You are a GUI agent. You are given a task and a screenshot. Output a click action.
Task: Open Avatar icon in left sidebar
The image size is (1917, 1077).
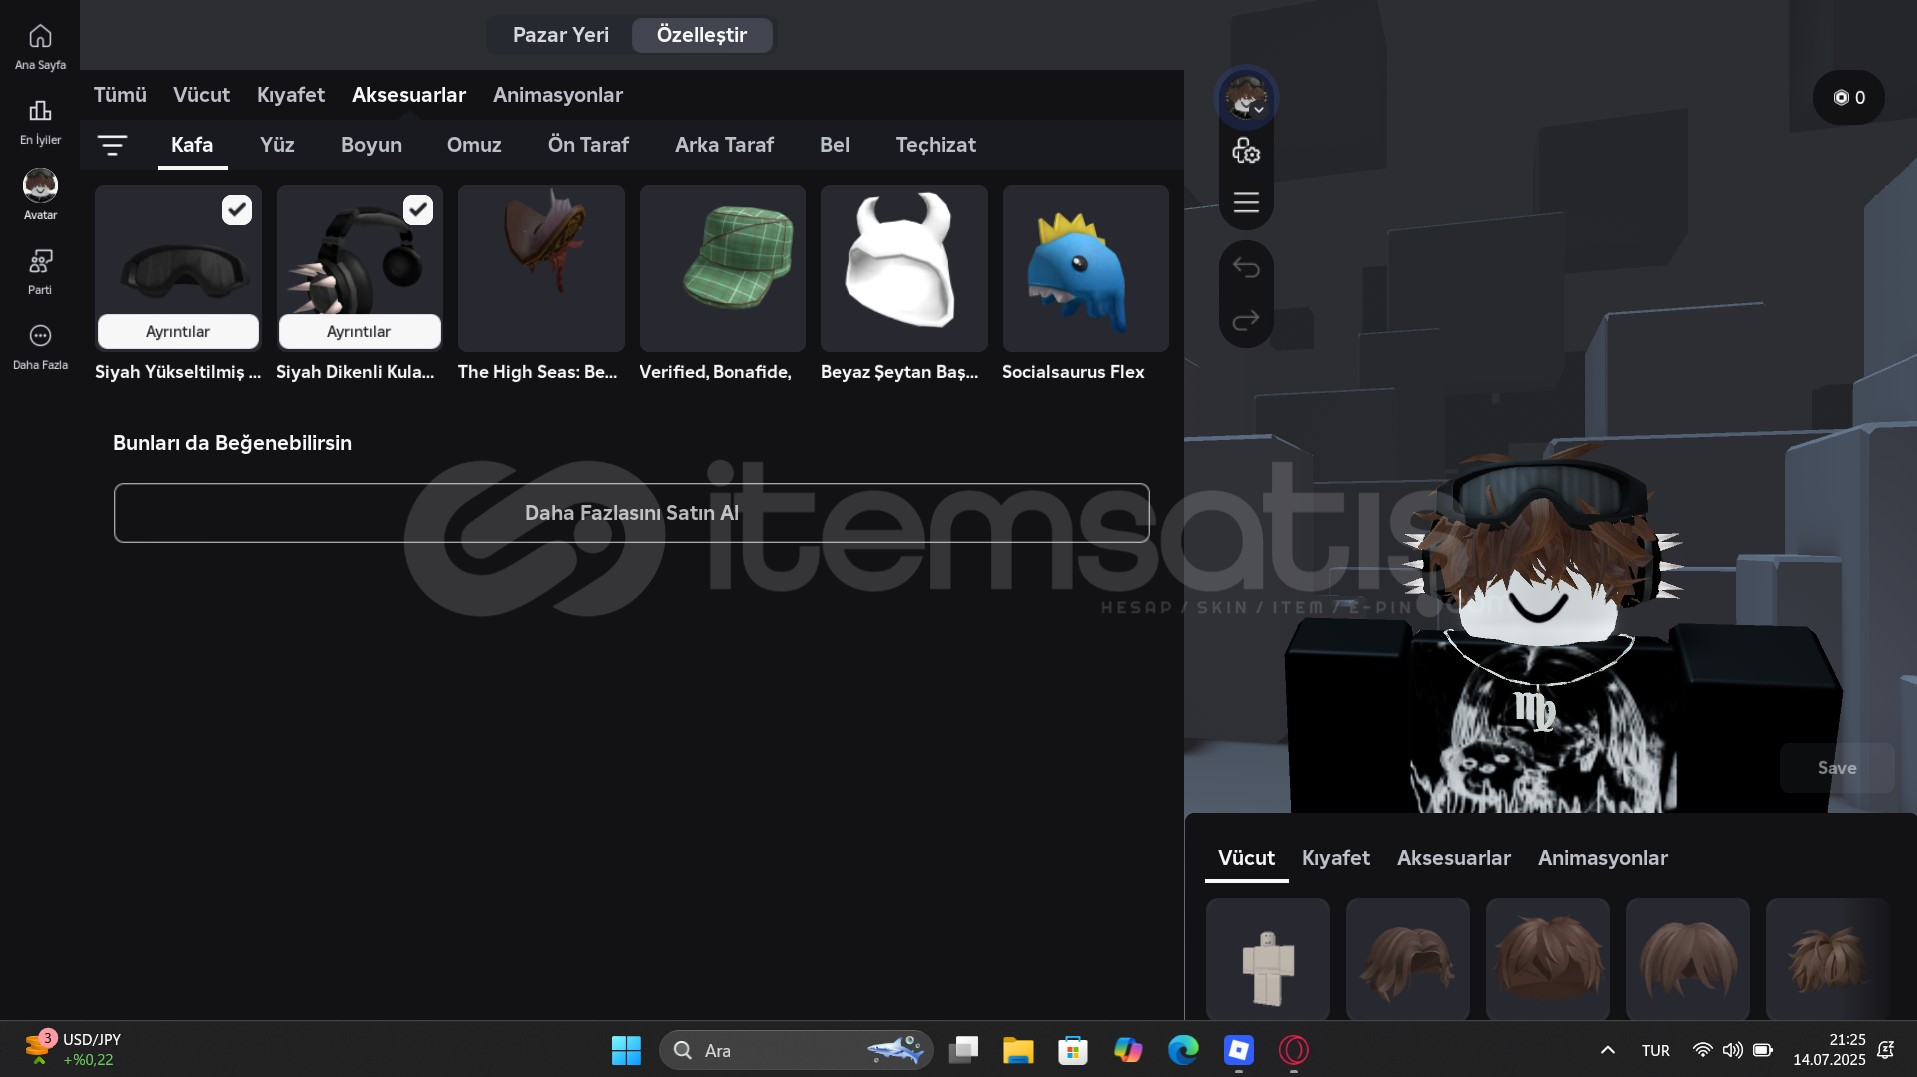[x=40, y=195]
